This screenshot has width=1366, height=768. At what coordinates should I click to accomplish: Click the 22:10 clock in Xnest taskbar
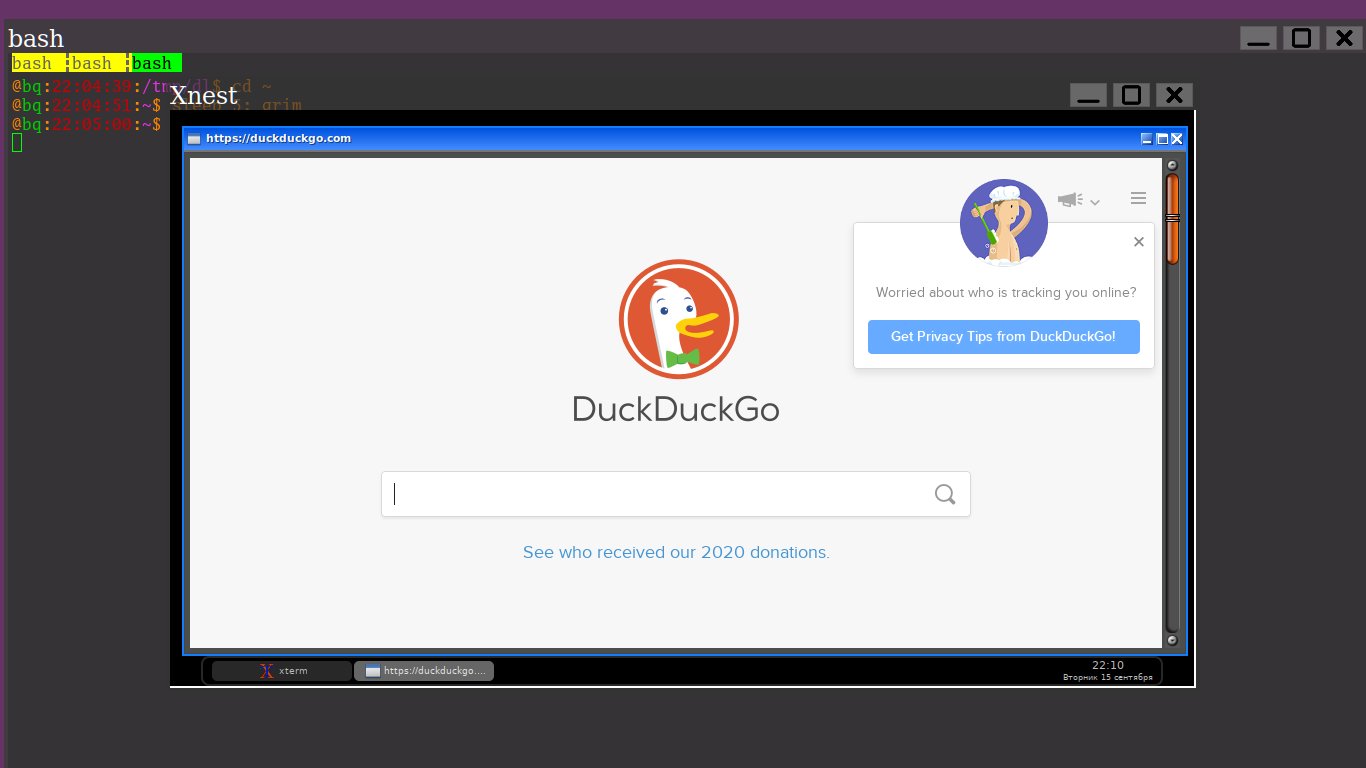click(1107, 665)
